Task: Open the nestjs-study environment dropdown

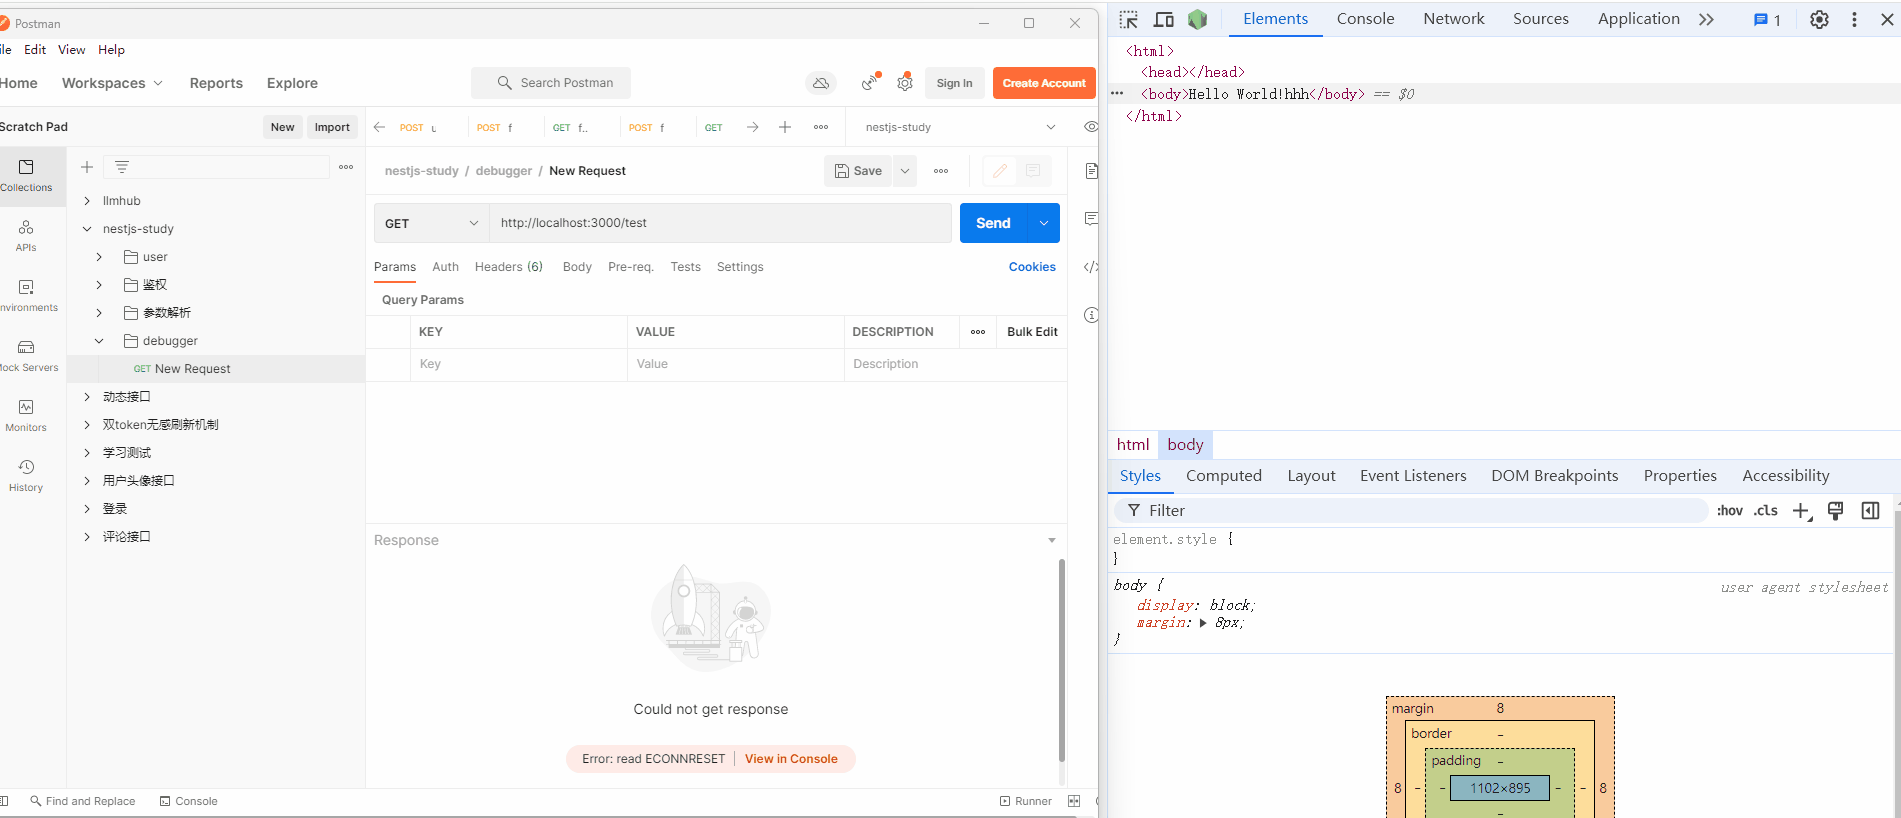Action: pos(958,127)
